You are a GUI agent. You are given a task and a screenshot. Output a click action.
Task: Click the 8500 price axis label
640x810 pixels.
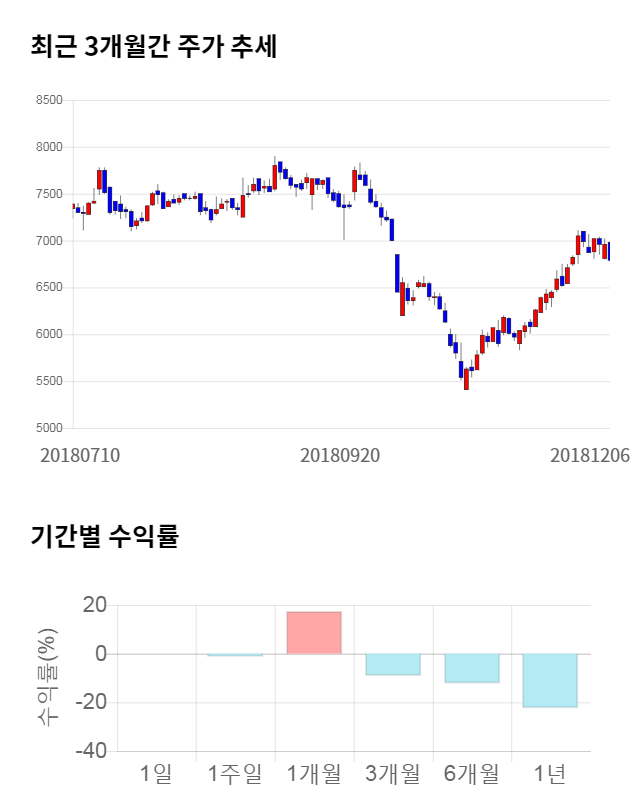(48, 100)
